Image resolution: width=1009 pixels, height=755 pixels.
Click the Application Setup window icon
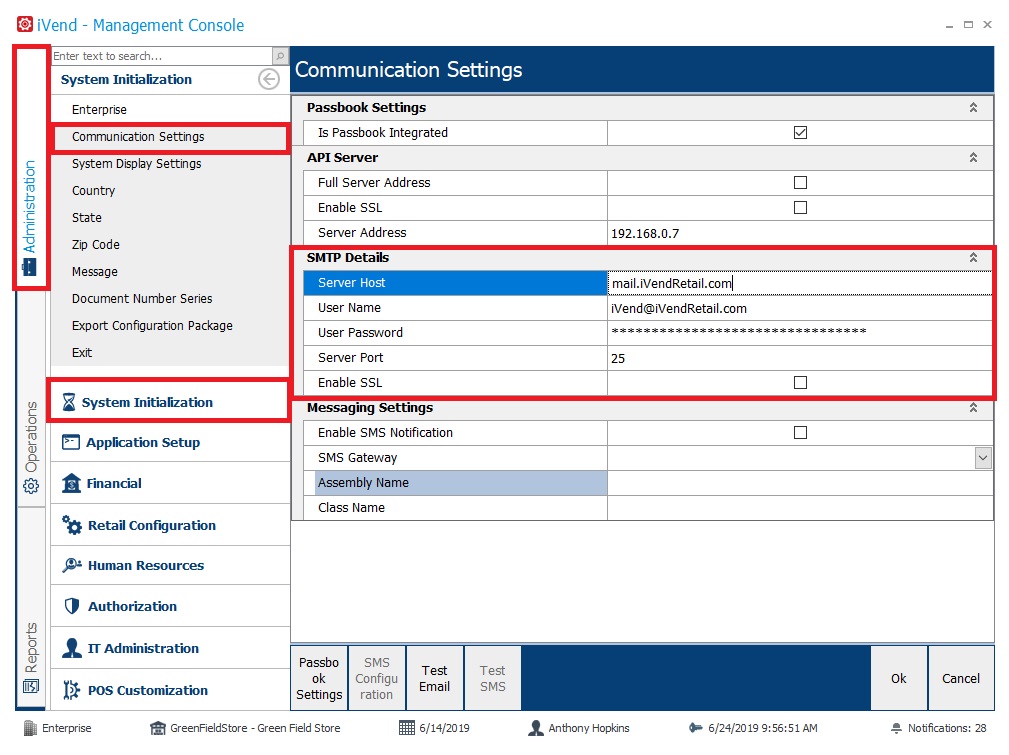coord(71,442)
